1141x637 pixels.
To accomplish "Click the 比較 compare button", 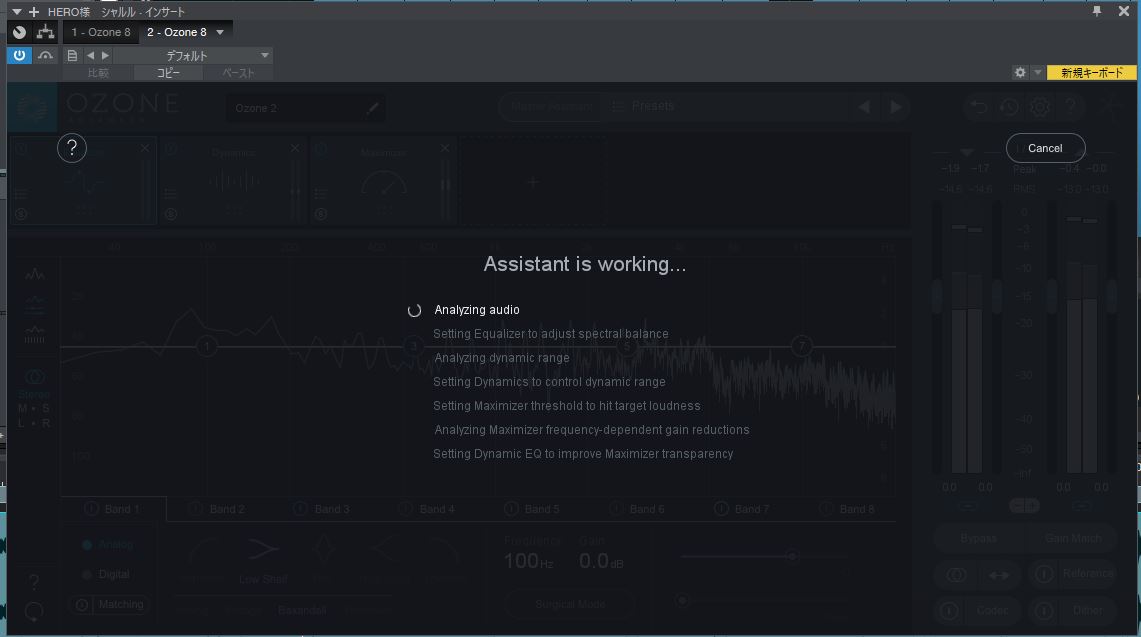I will (x=98, y=73).
